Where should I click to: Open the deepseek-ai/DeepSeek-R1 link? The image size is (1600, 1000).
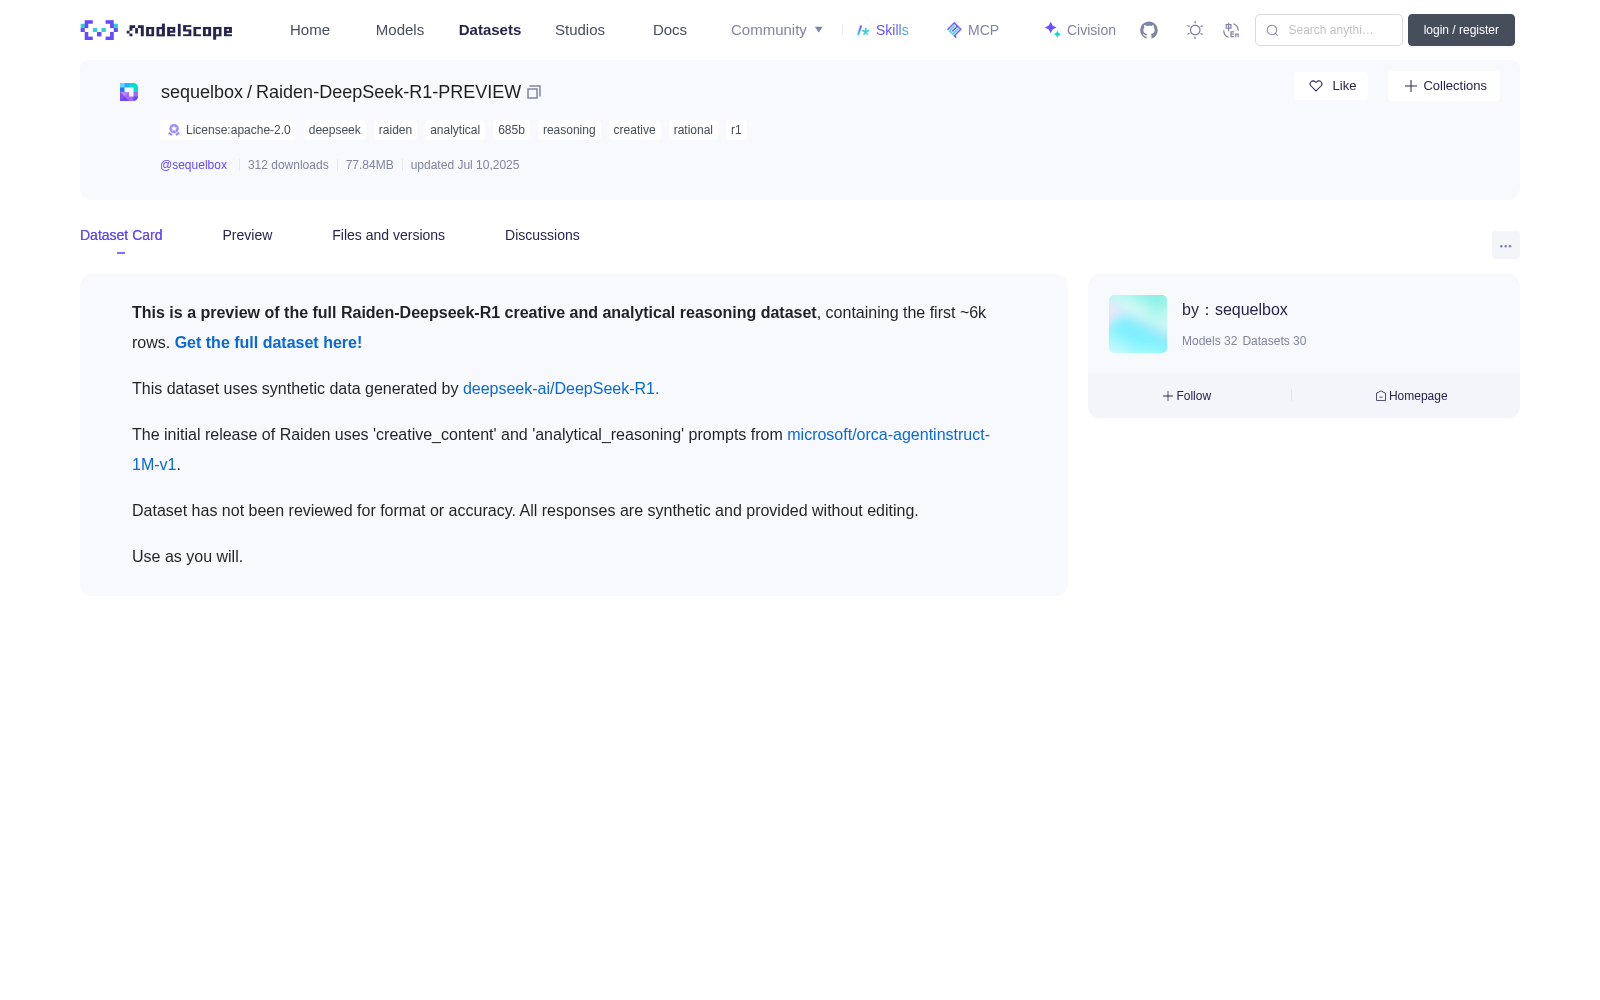(561, 388)
